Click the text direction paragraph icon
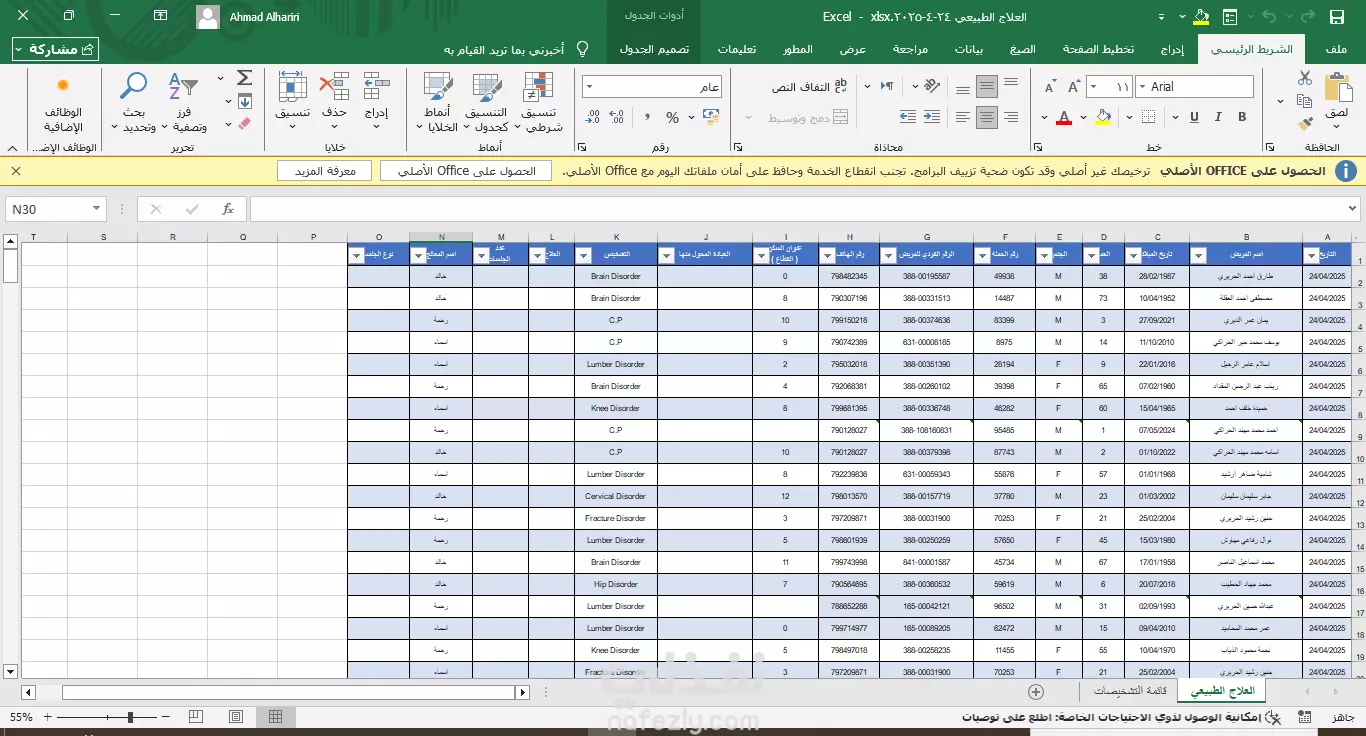The image size is (1366, 736). click(x=887, y=87)
